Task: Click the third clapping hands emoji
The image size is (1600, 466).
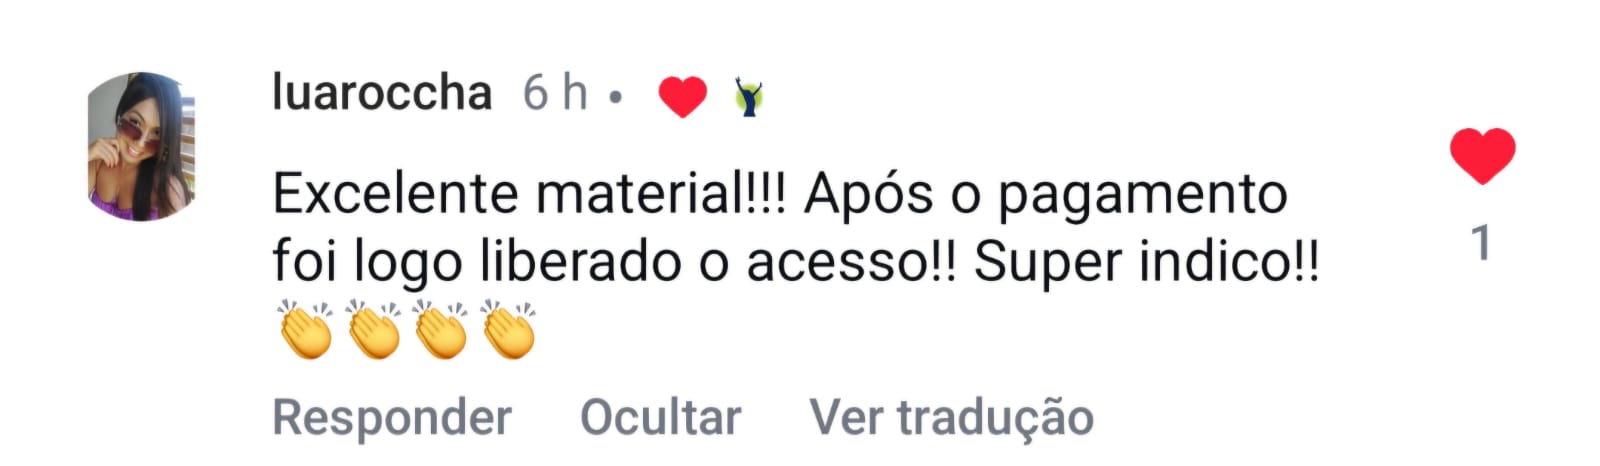Action: [x=441, y=330]
